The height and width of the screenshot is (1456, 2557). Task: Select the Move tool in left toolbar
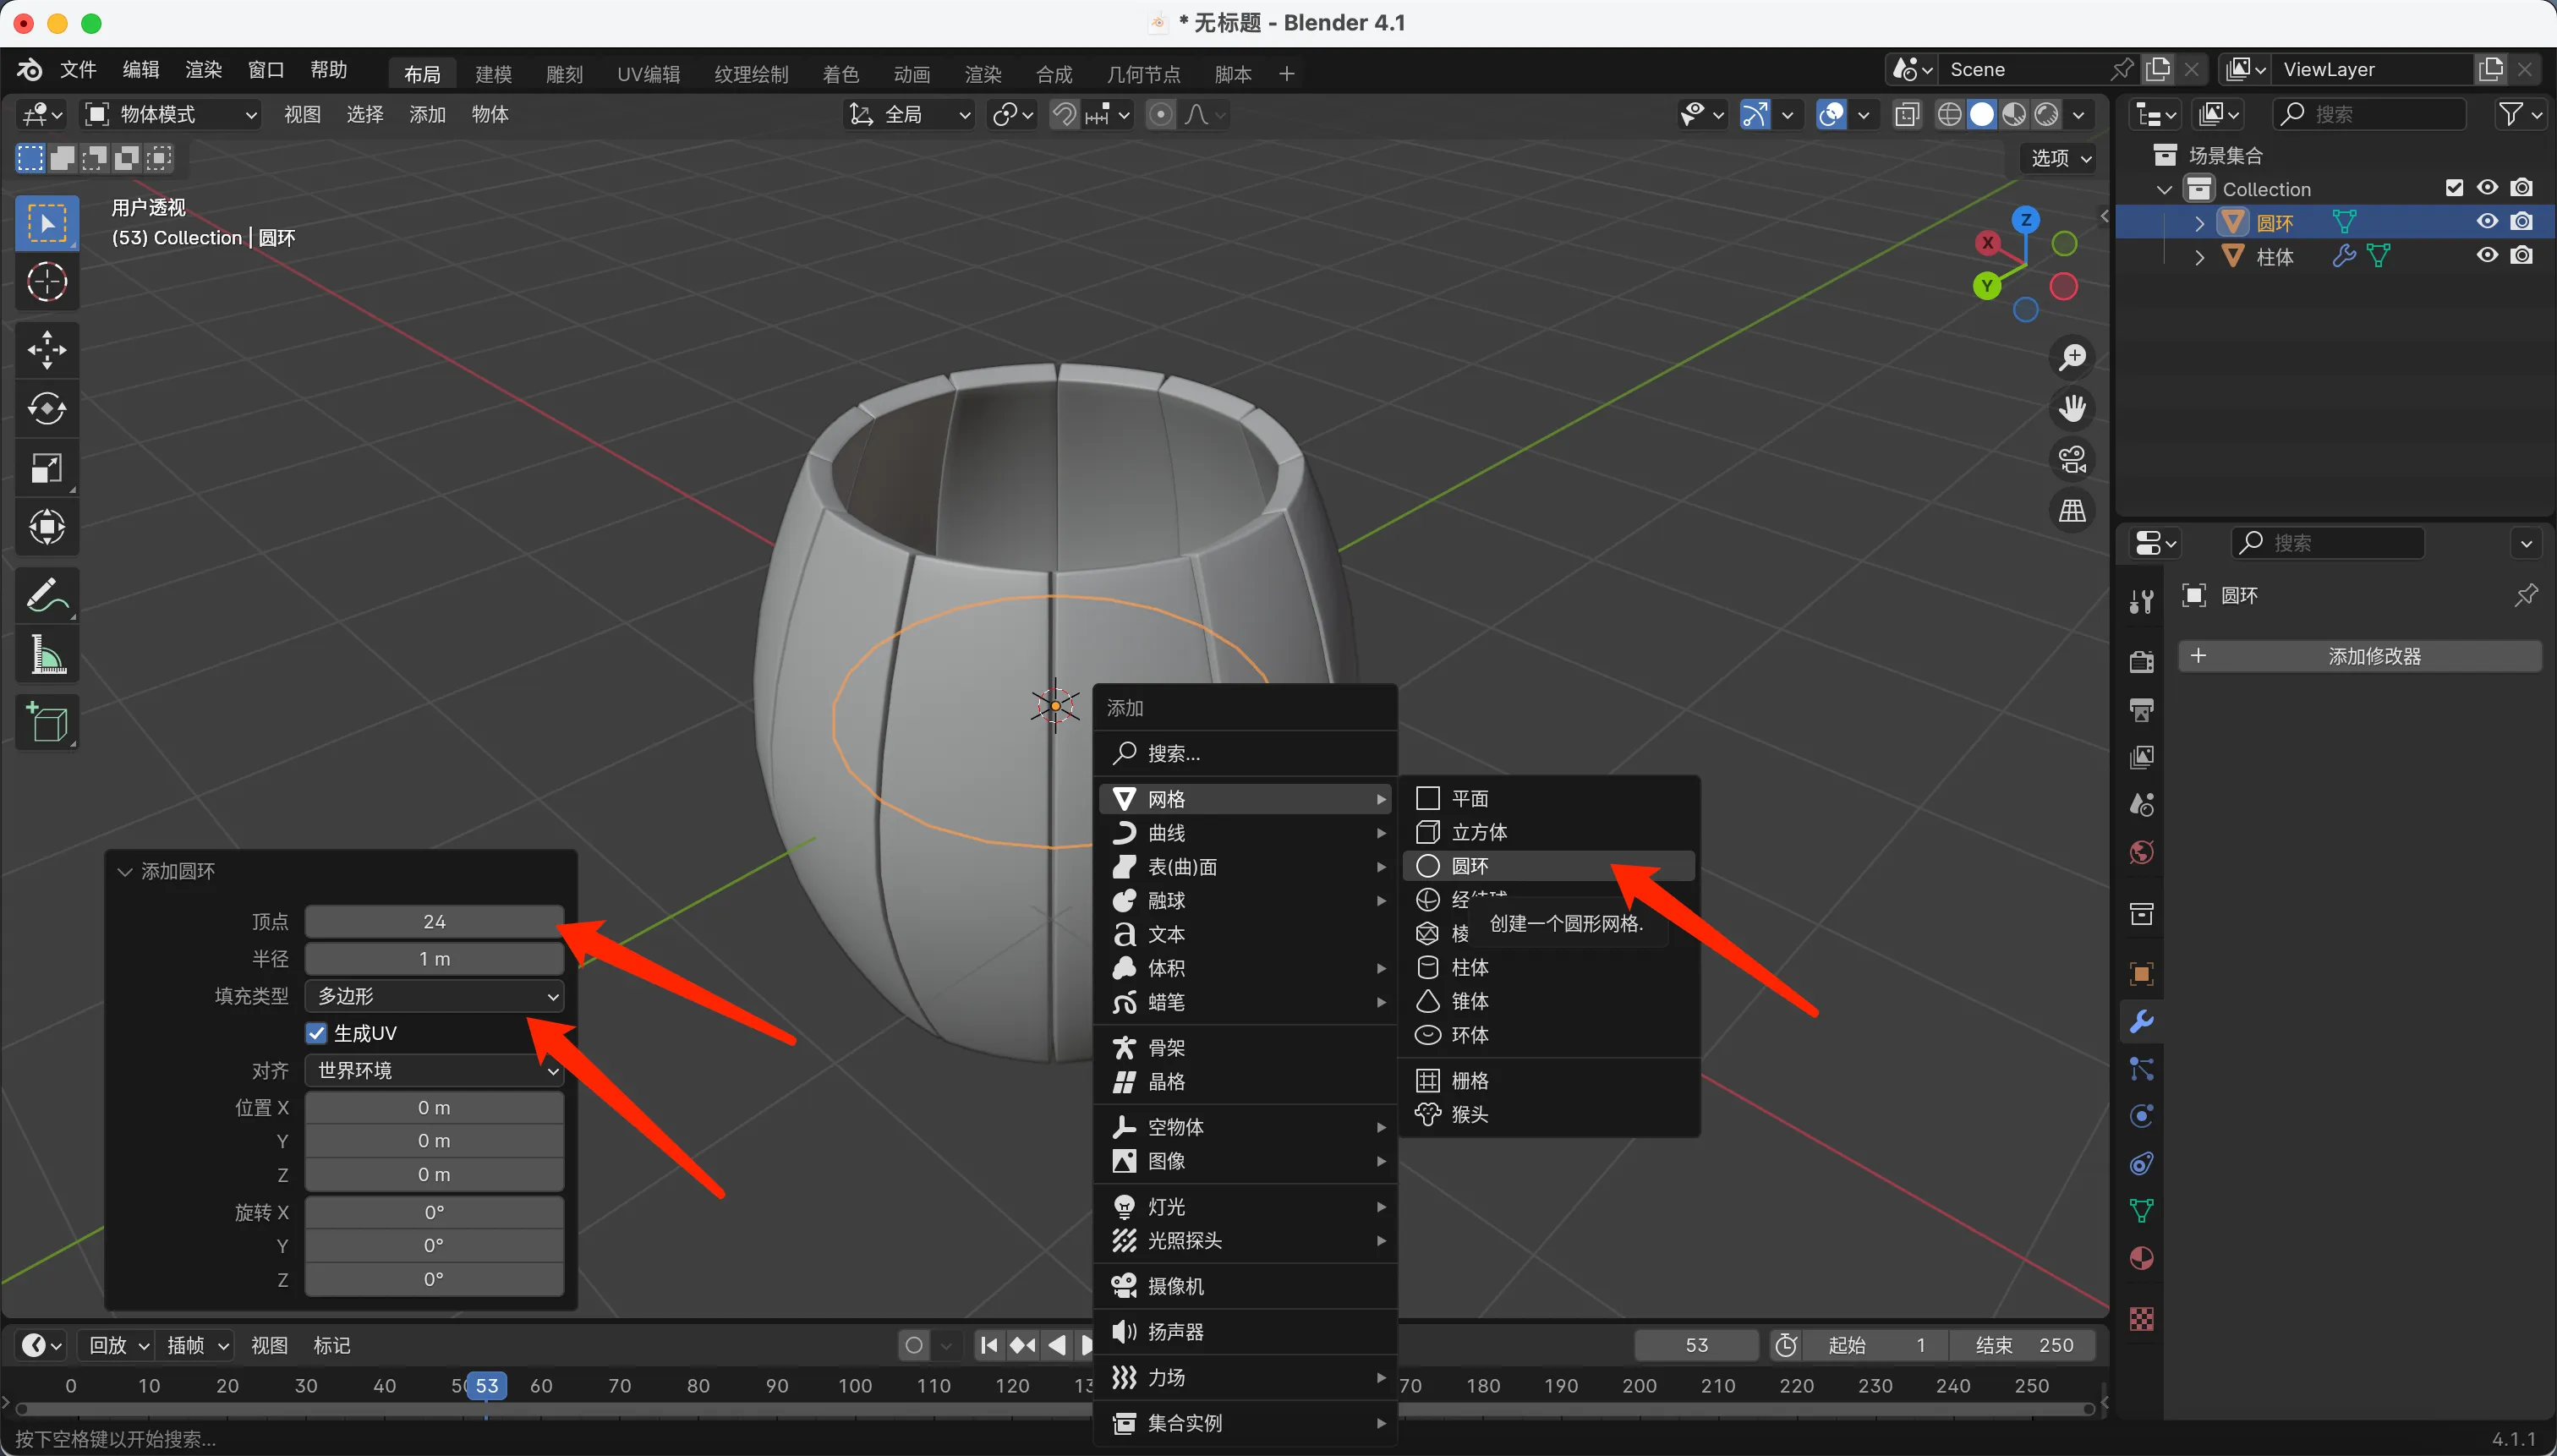coord(46,350)
